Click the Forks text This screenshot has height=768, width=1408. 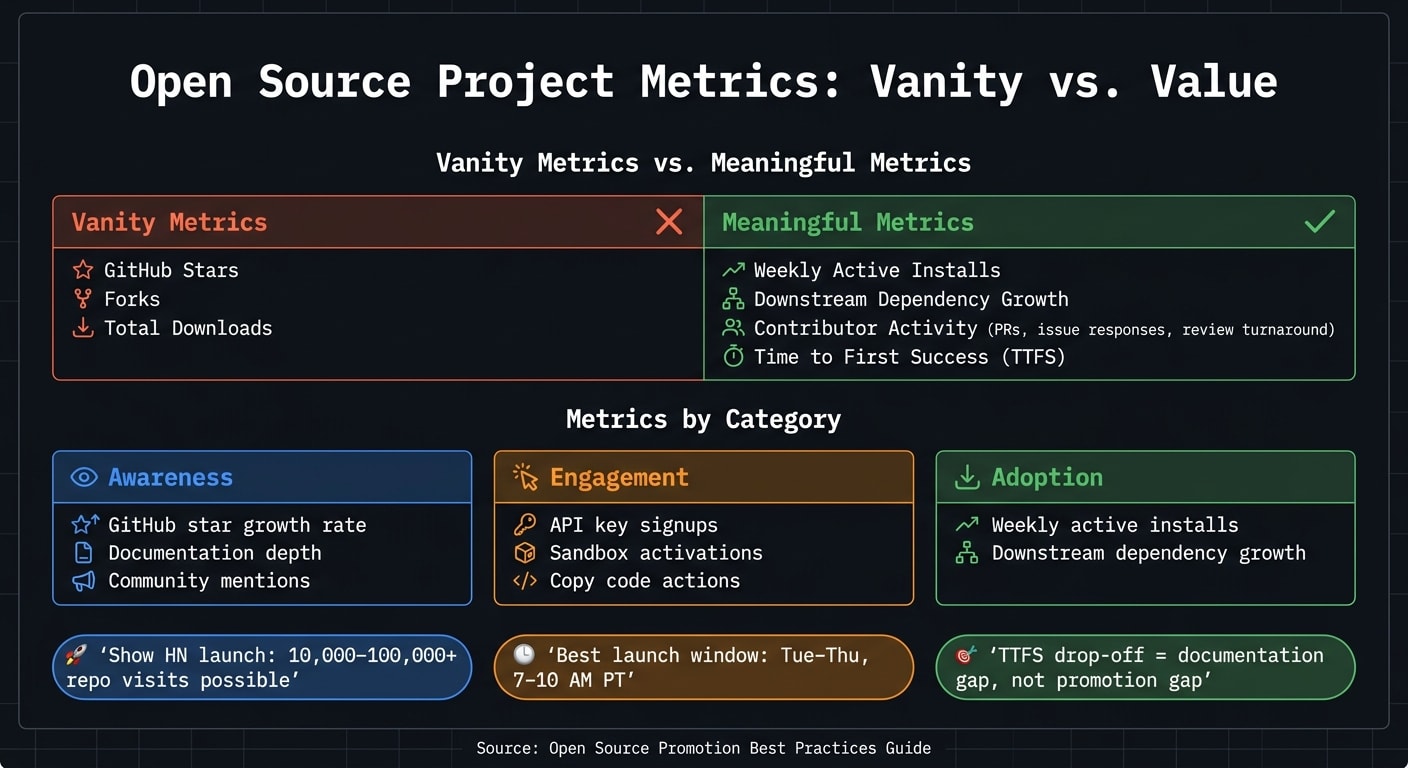[132, 299]
